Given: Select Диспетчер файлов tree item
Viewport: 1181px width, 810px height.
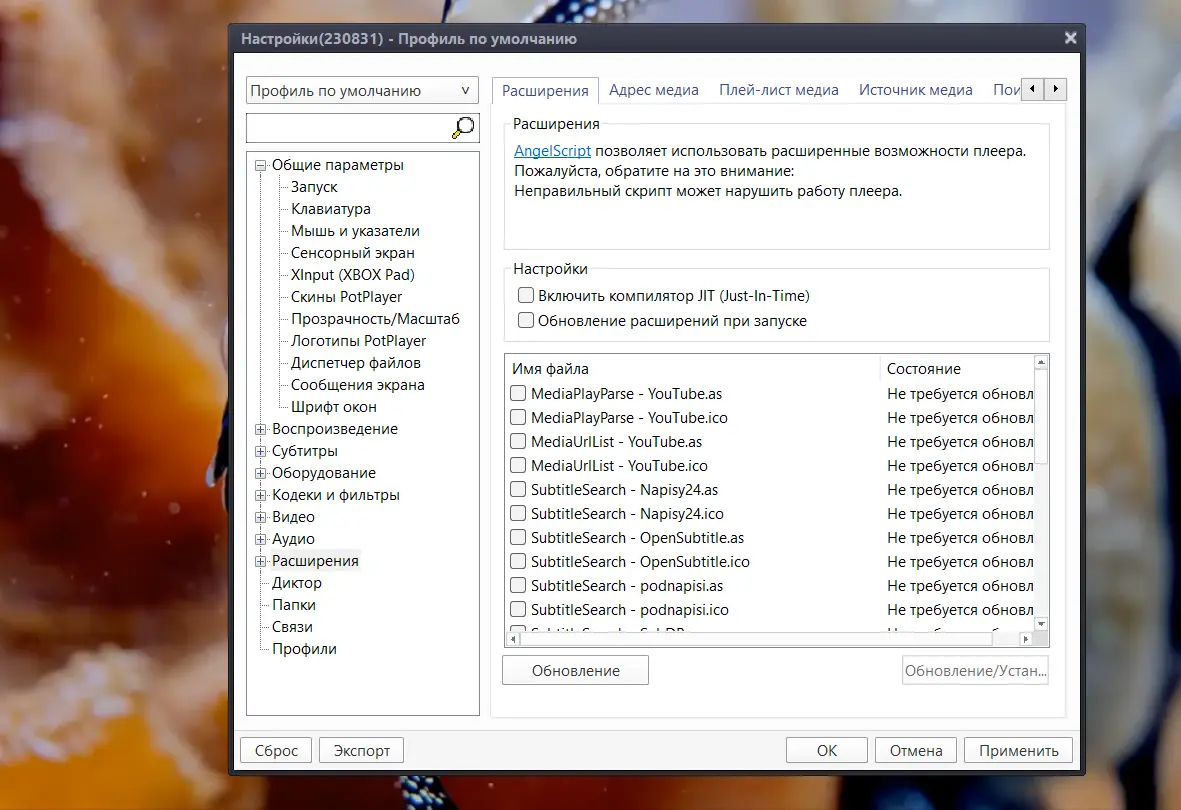Looking at the screenshot, I should [x=356, y=363].
